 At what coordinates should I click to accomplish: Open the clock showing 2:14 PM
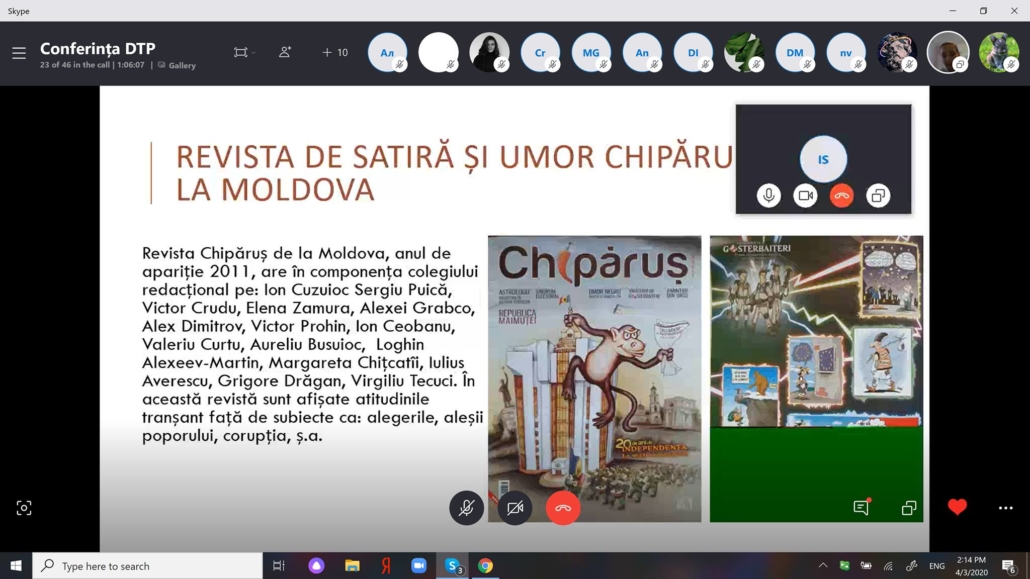(971, 566)
